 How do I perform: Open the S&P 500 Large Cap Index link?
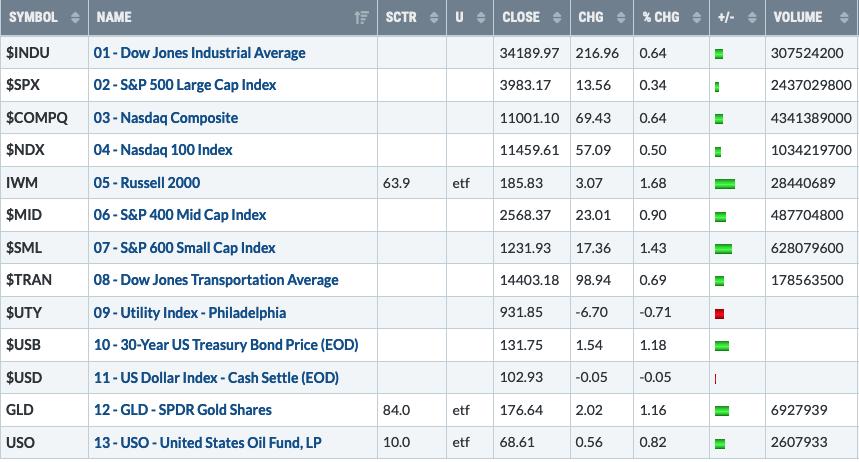tap(185, 85)
